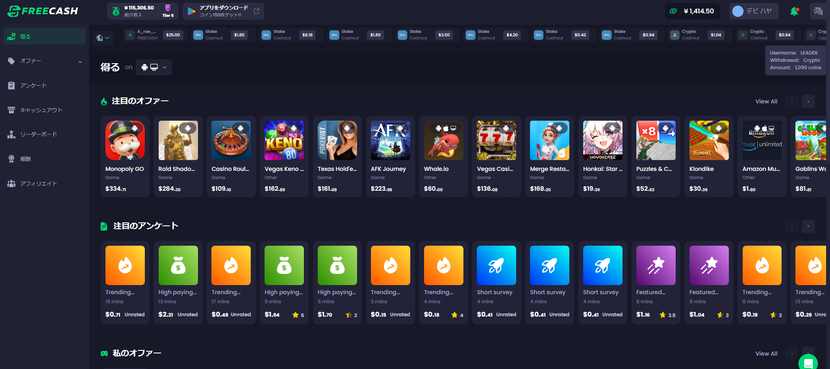Select the $1.94 High paying survey
The image size is (830, 369).
click(x=284, y=282)
